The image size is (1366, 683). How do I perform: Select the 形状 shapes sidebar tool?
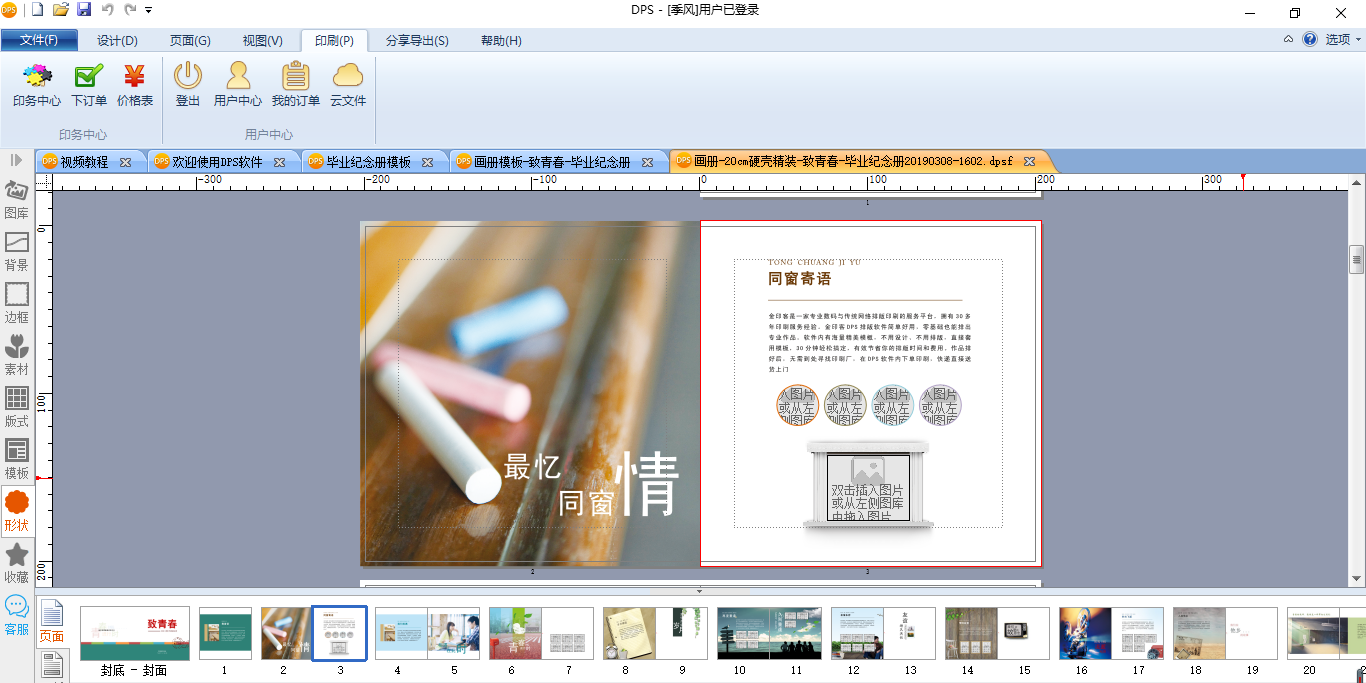coord(17,512)
